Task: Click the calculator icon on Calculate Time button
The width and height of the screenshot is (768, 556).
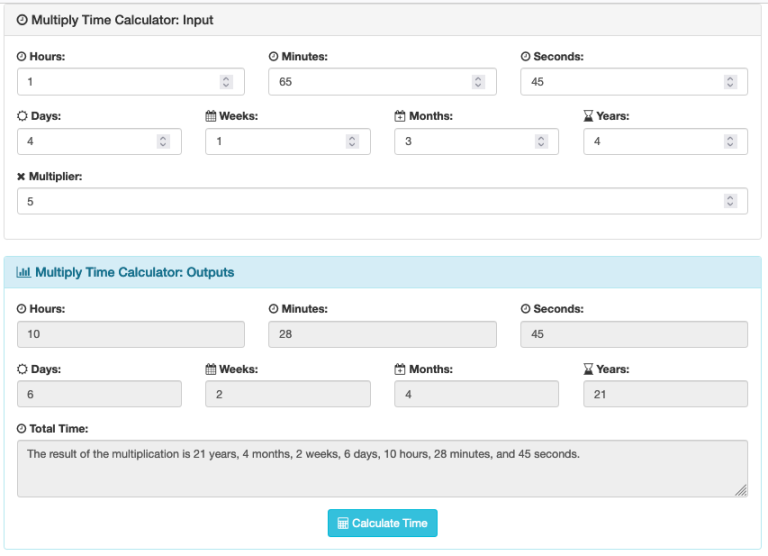Action: click(x=343, y=524)
